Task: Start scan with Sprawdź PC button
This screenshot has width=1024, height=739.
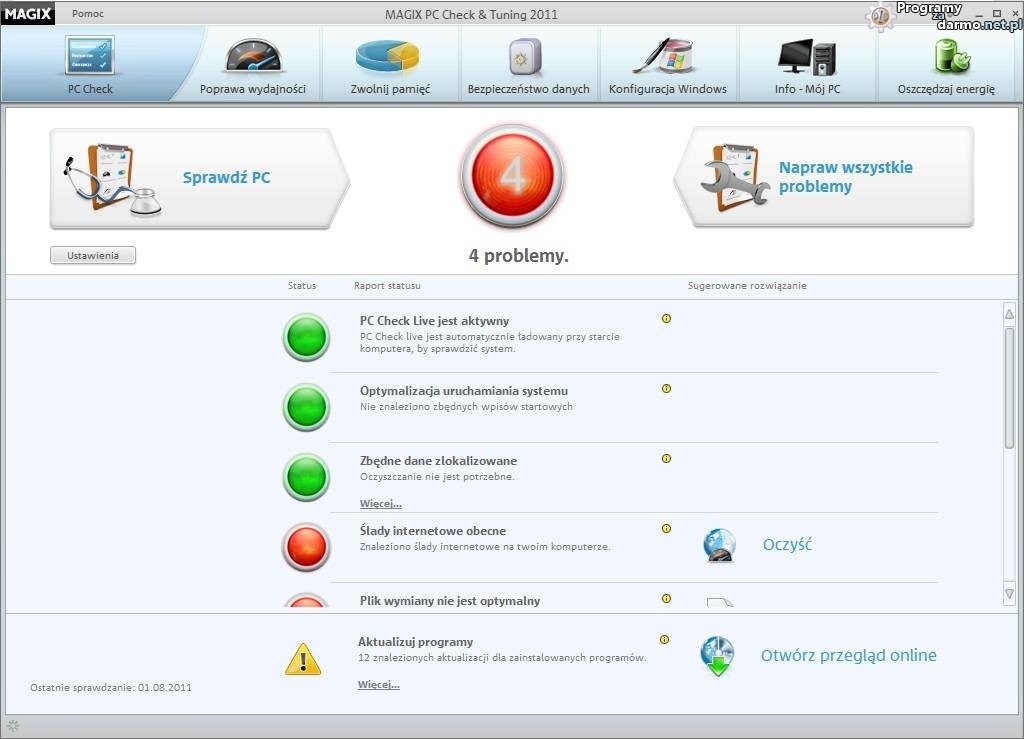Action: click(x=198, y=178)
